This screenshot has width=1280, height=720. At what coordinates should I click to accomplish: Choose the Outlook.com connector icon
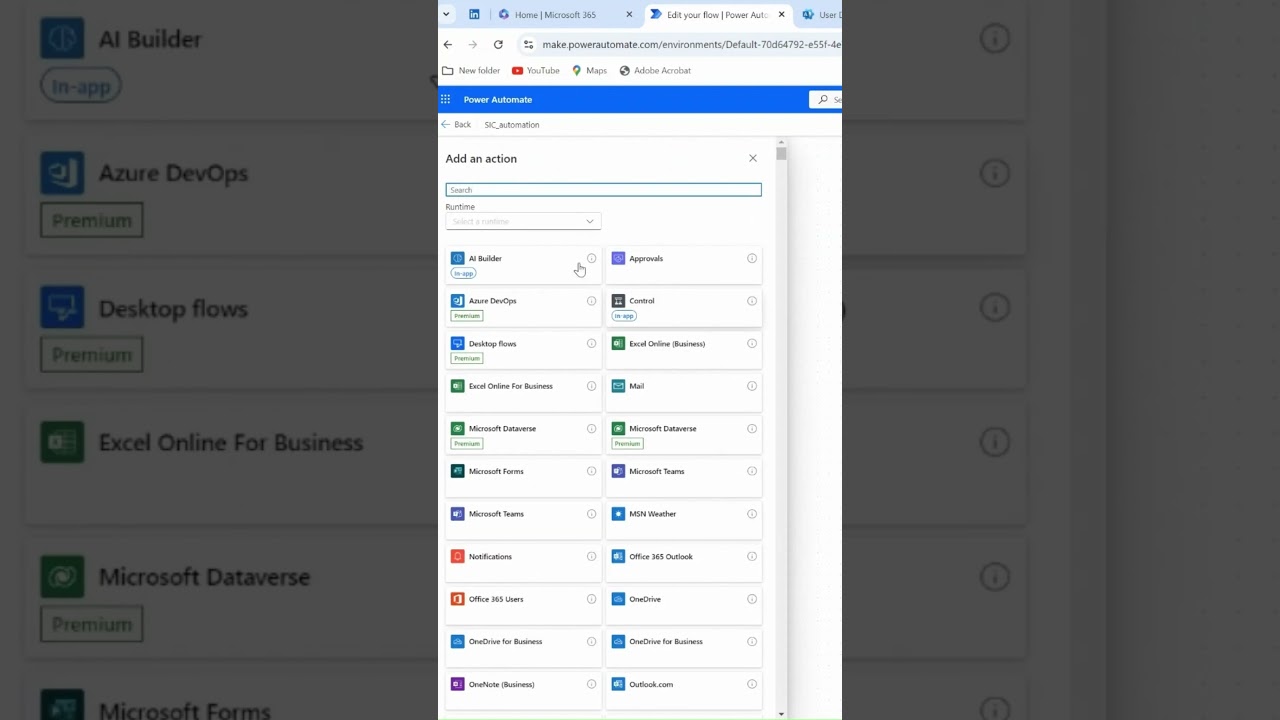[x=618, y=684]
